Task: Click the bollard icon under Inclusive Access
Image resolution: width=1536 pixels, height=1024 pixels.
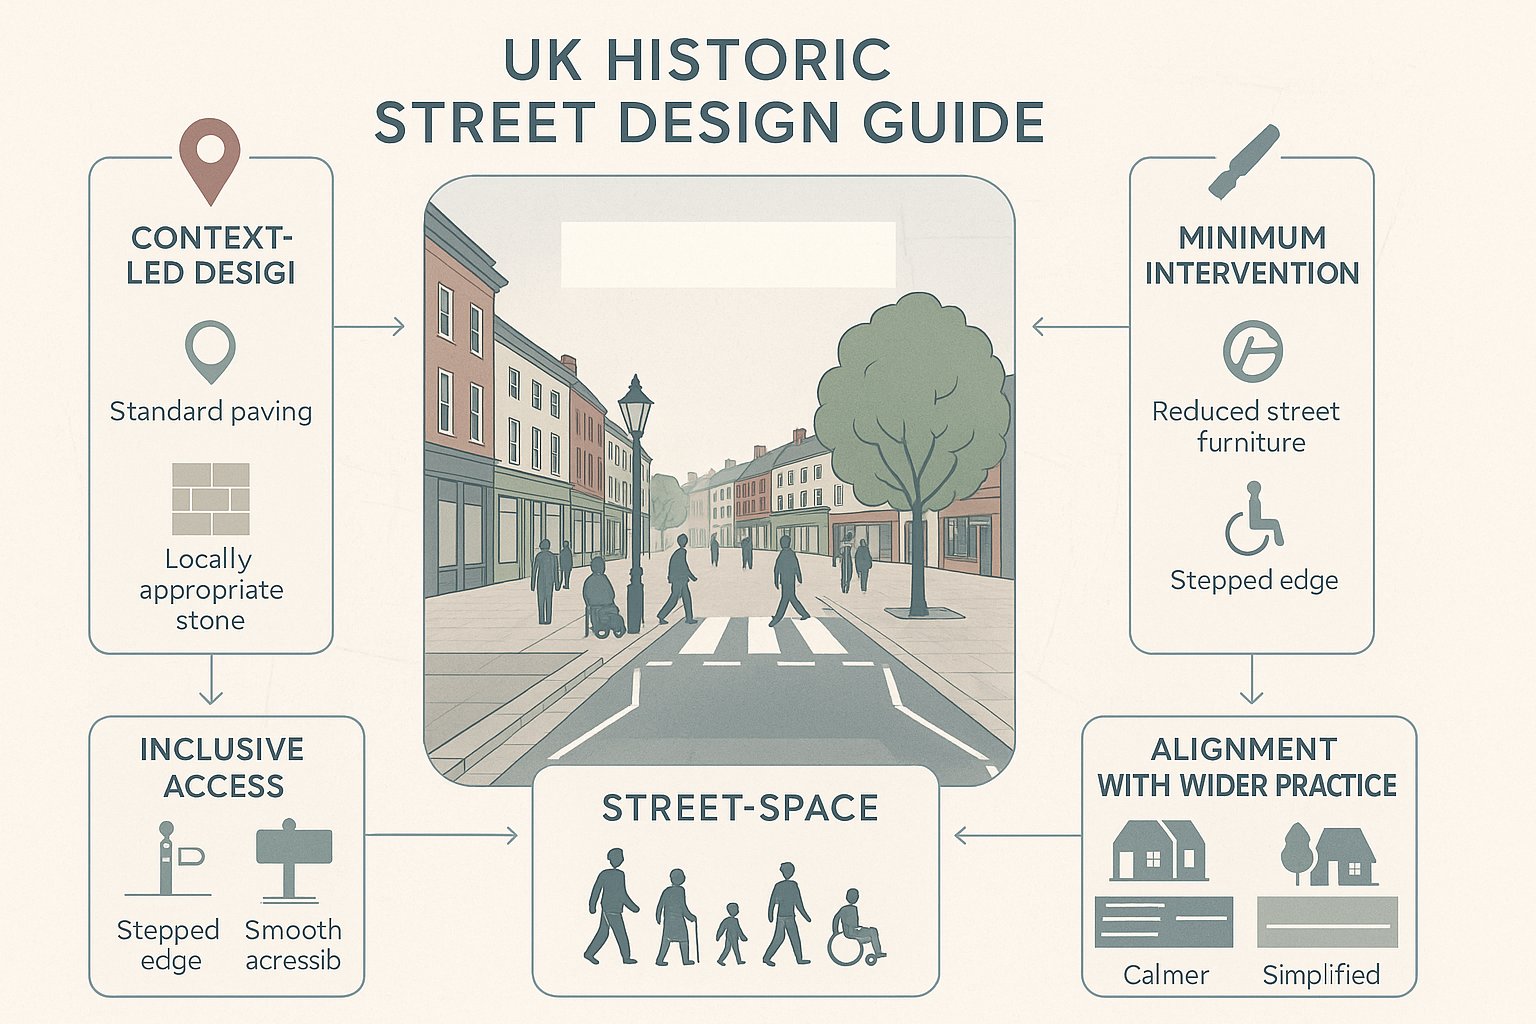Action: tap(169, 859)
